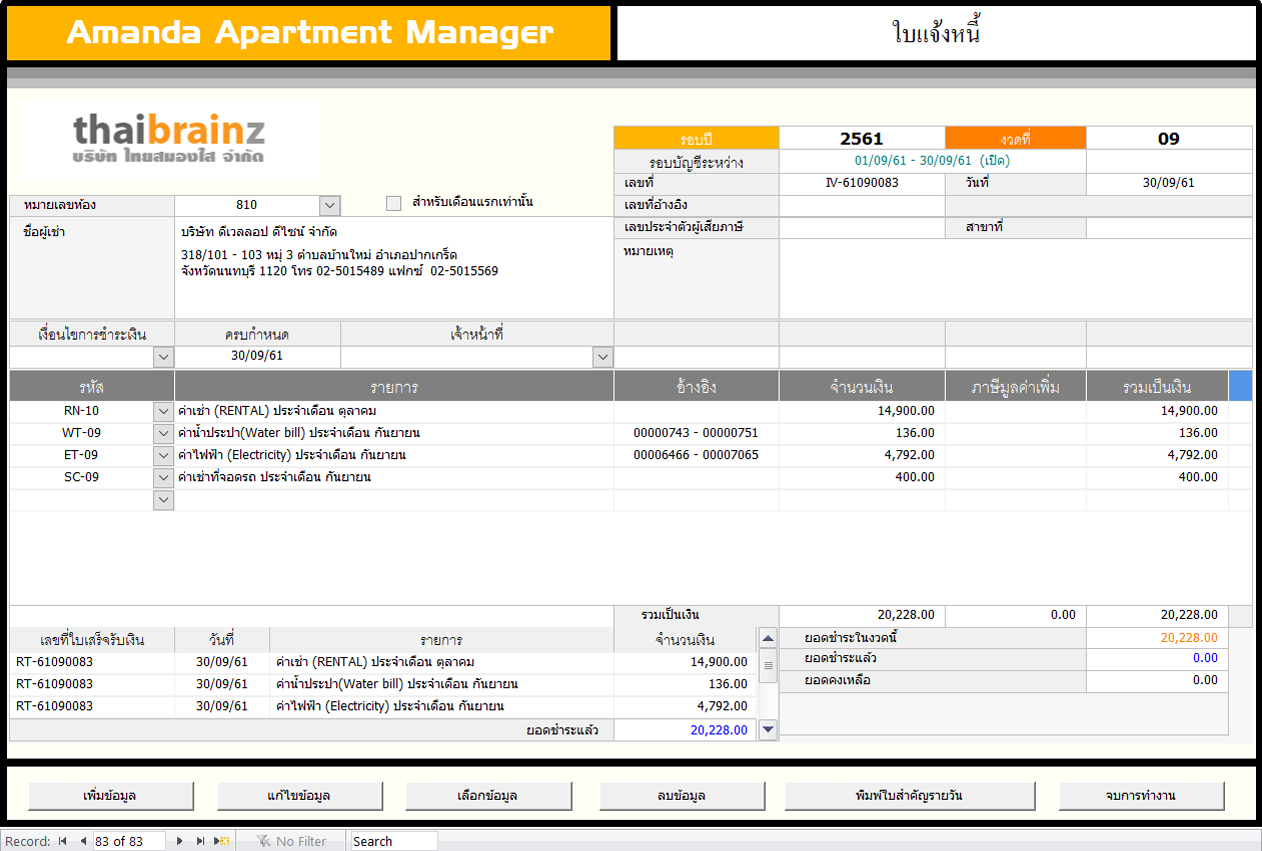Viewport: 1262px width, 851px height.
Task: Click the ลบข้อมูล button
Action: tap(682, 796)
